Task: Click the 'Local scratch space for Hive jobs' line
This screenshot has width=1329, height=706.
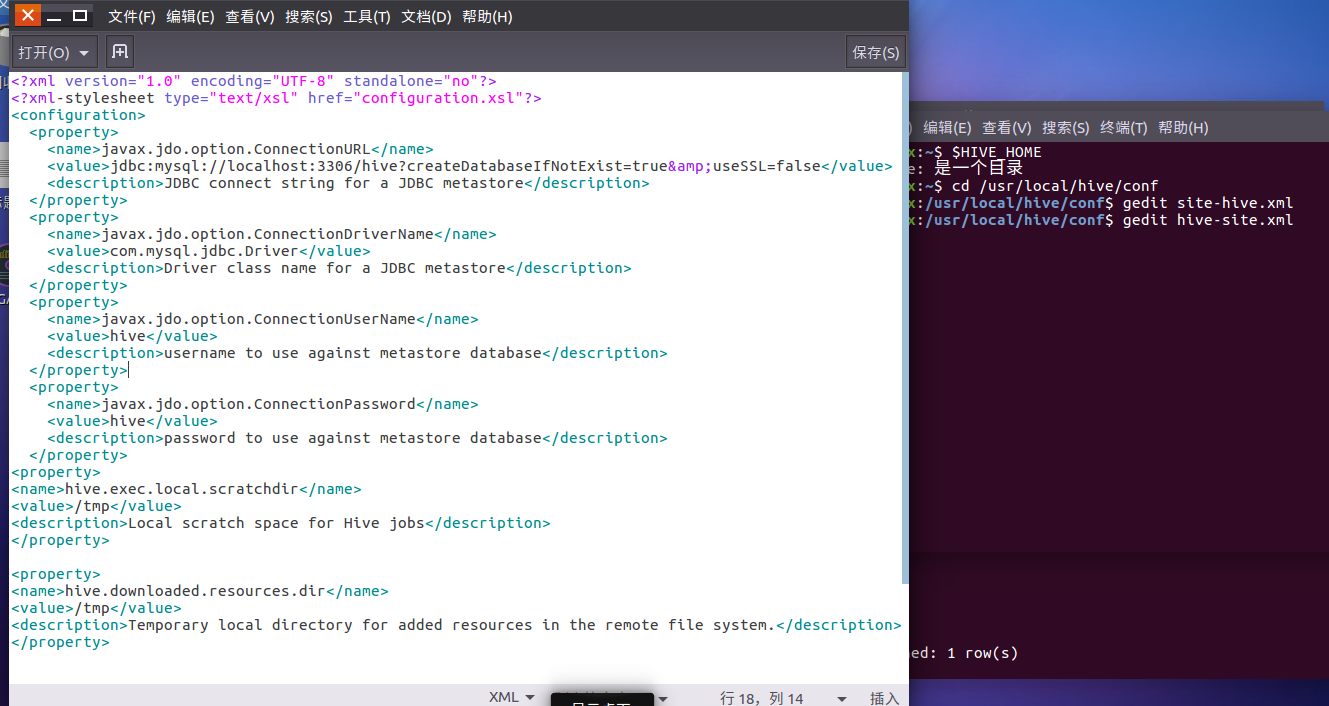Action: coord(281,523)
